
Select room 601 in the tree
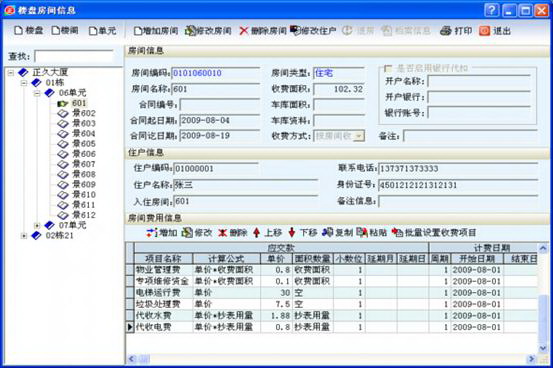tap(79, 103)
